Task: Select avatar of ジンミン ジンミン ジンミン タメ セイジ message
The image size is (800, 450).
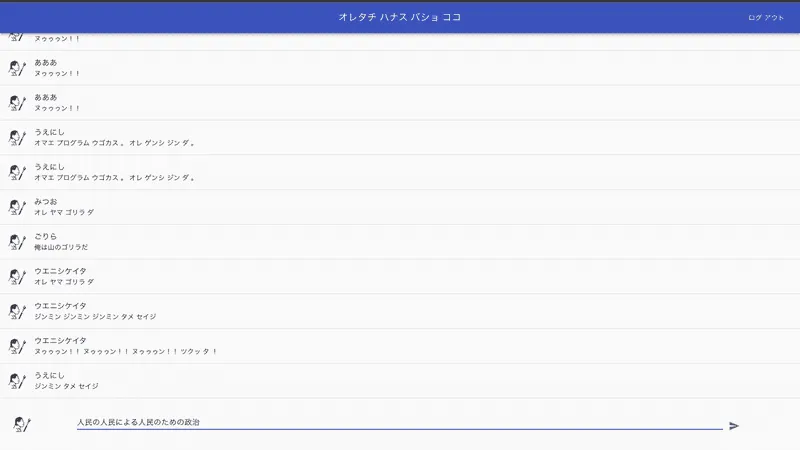Action: (17, 311)
